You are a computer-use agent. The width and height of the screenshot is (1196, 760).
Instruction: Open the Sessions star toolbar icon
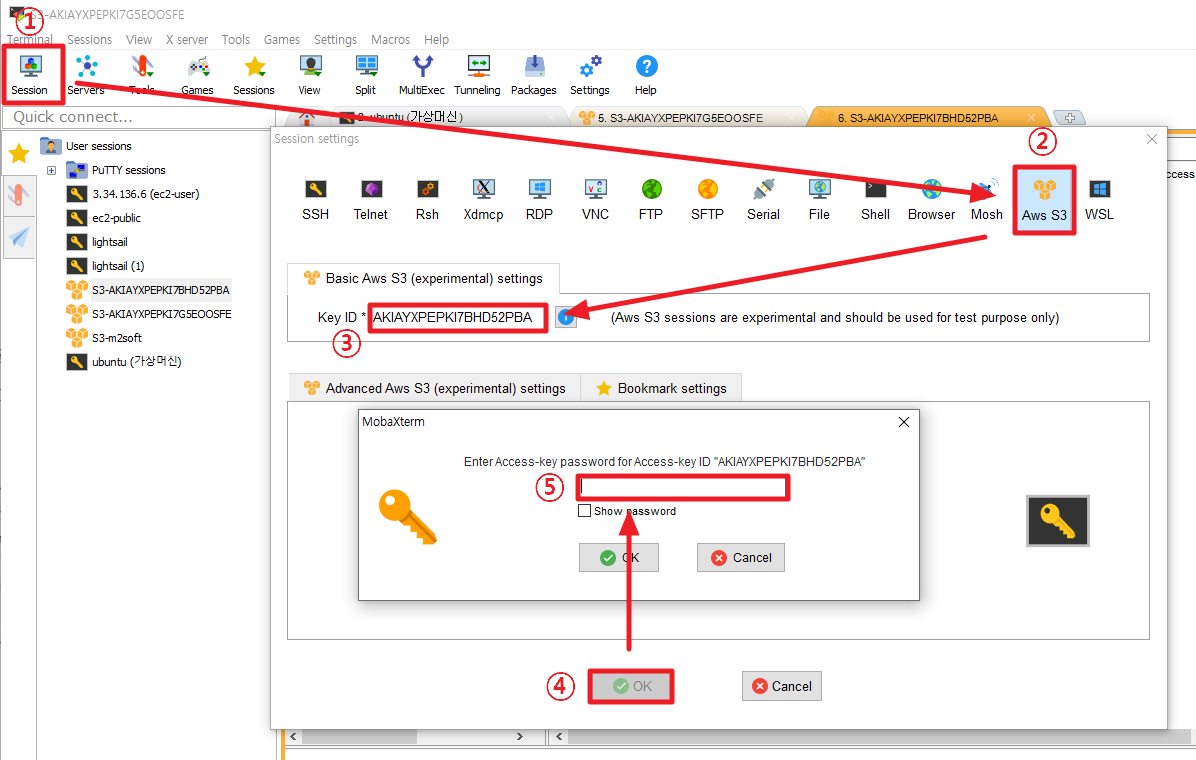tap(254, 75)
